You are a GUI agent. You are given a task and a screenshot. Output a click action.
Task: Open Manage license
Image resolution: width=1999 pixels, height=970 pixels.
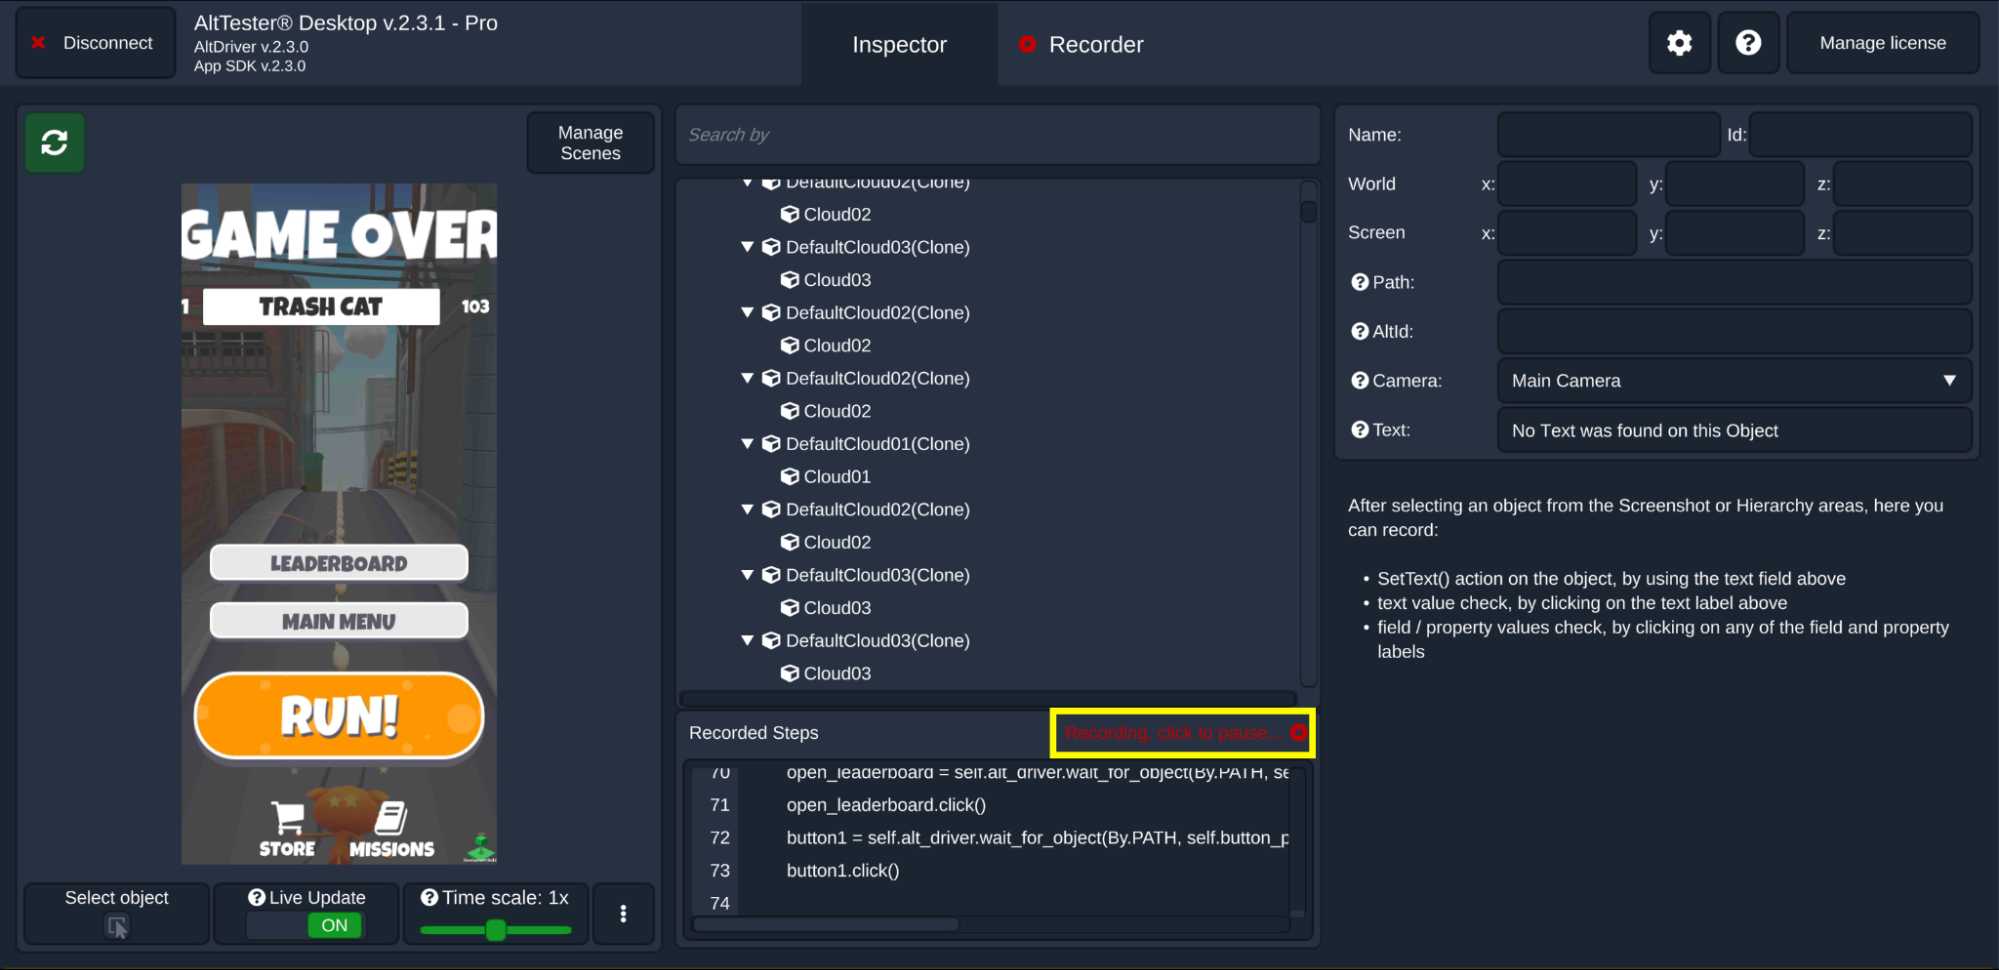click(1882, 43)
